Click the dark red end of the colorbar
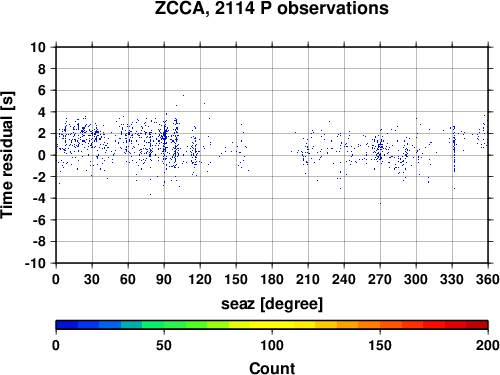500x375 pixels. (477, 325)
